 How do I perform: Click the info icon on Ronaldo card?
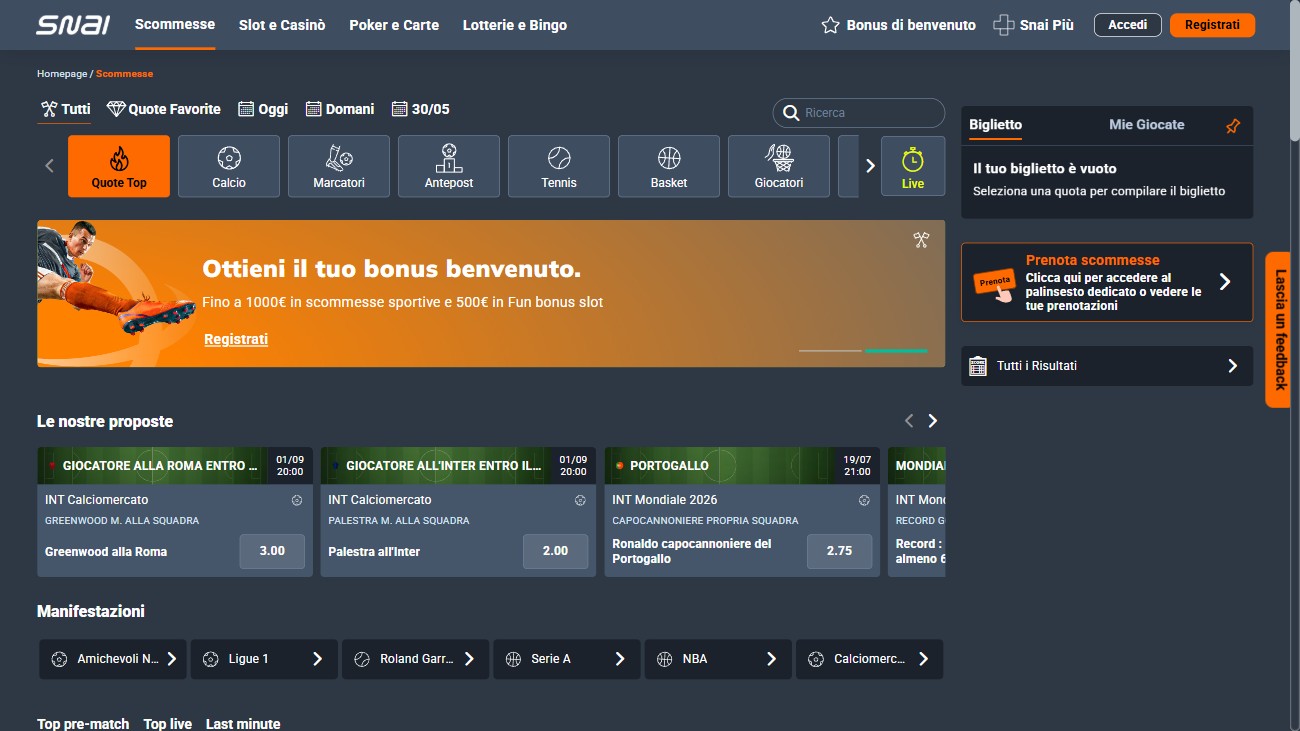click(864, 500)
